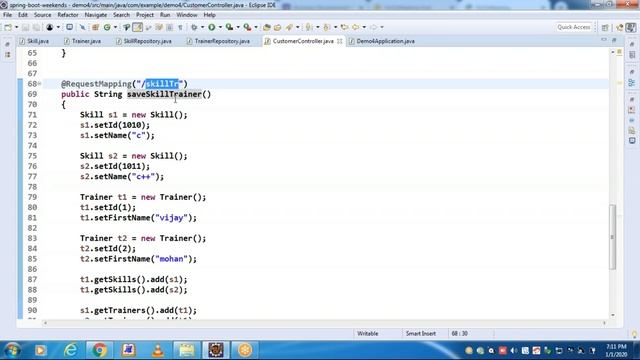Click the Back navigation arrow icon
Viewport: 640px width, 360px height.
coord(356,27)
